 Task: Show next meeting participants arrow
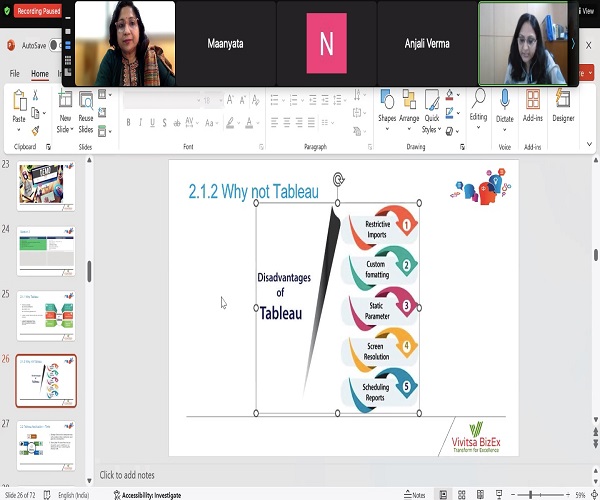(573, 44)
